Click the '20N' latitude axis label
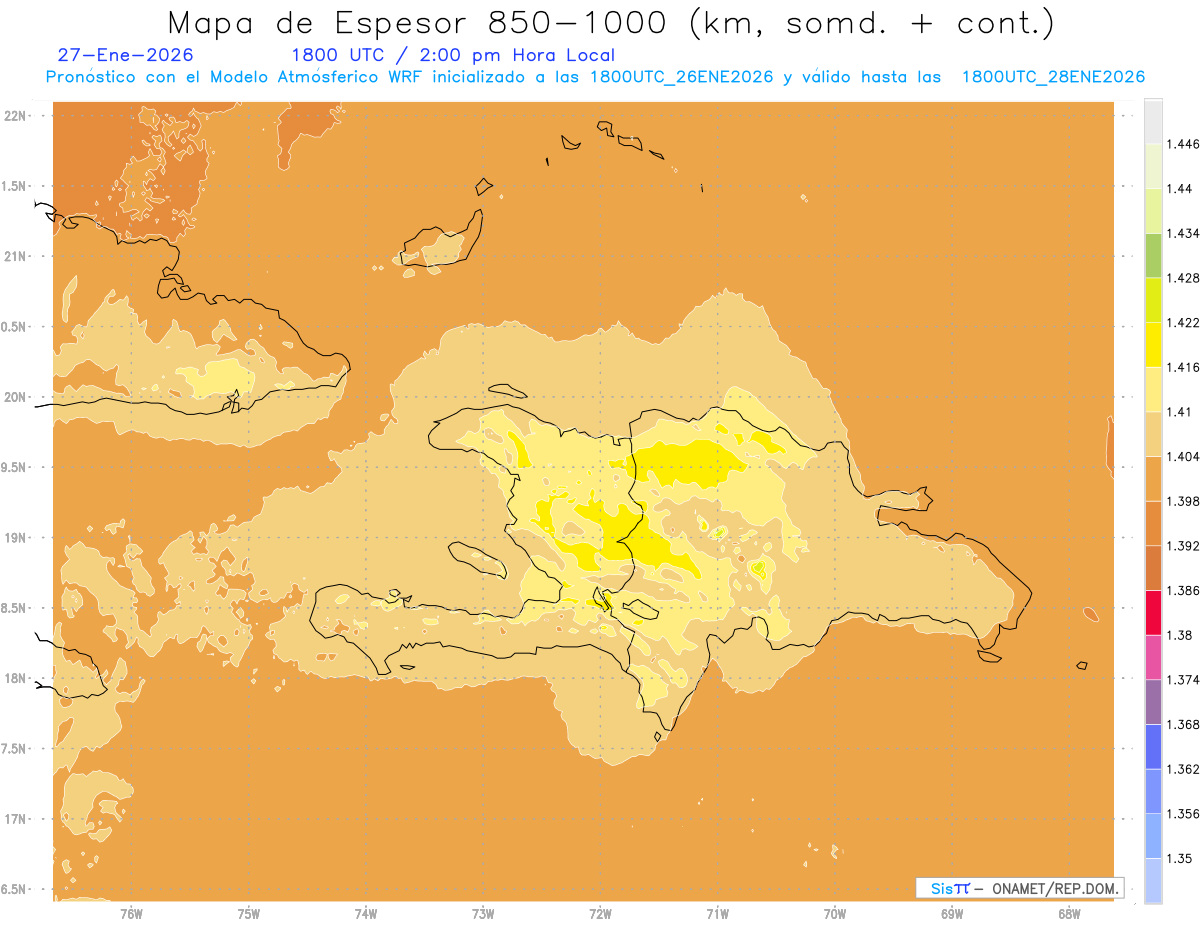The image size is (1200, 927). click(16, 397)
